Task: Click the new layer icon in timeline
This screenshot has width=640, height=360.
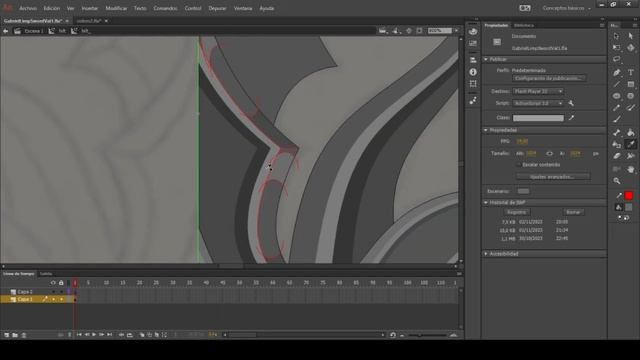Action: [x=6, y=335]
